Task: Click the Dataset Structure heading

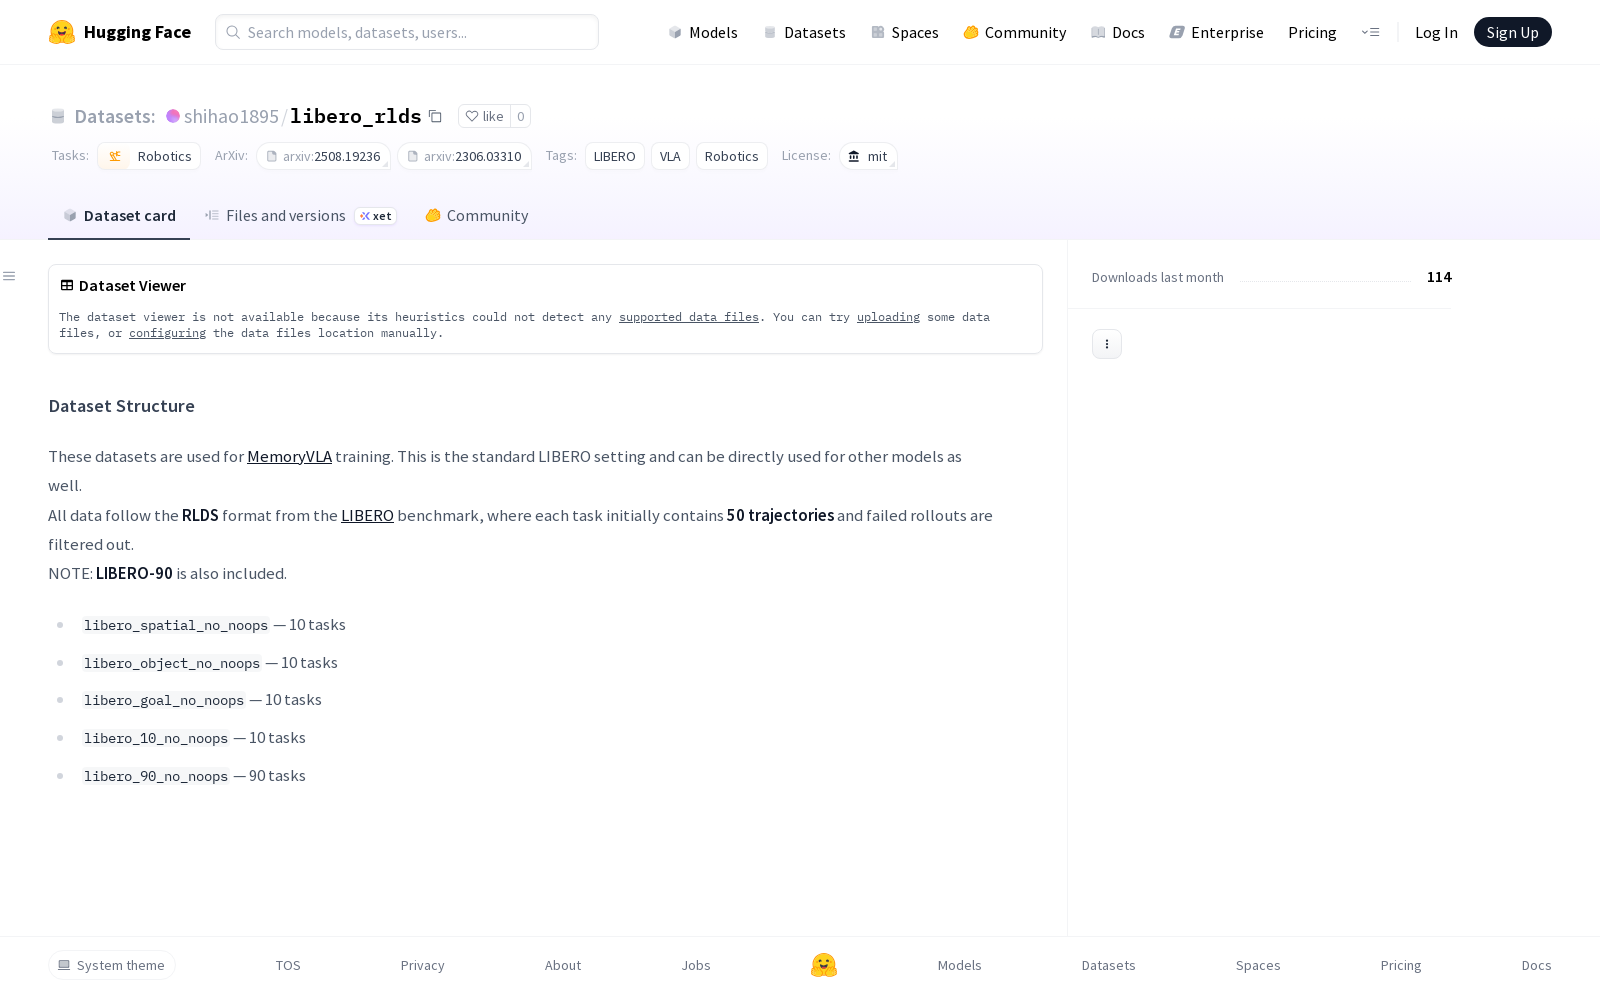Action: tap(122, 406)
